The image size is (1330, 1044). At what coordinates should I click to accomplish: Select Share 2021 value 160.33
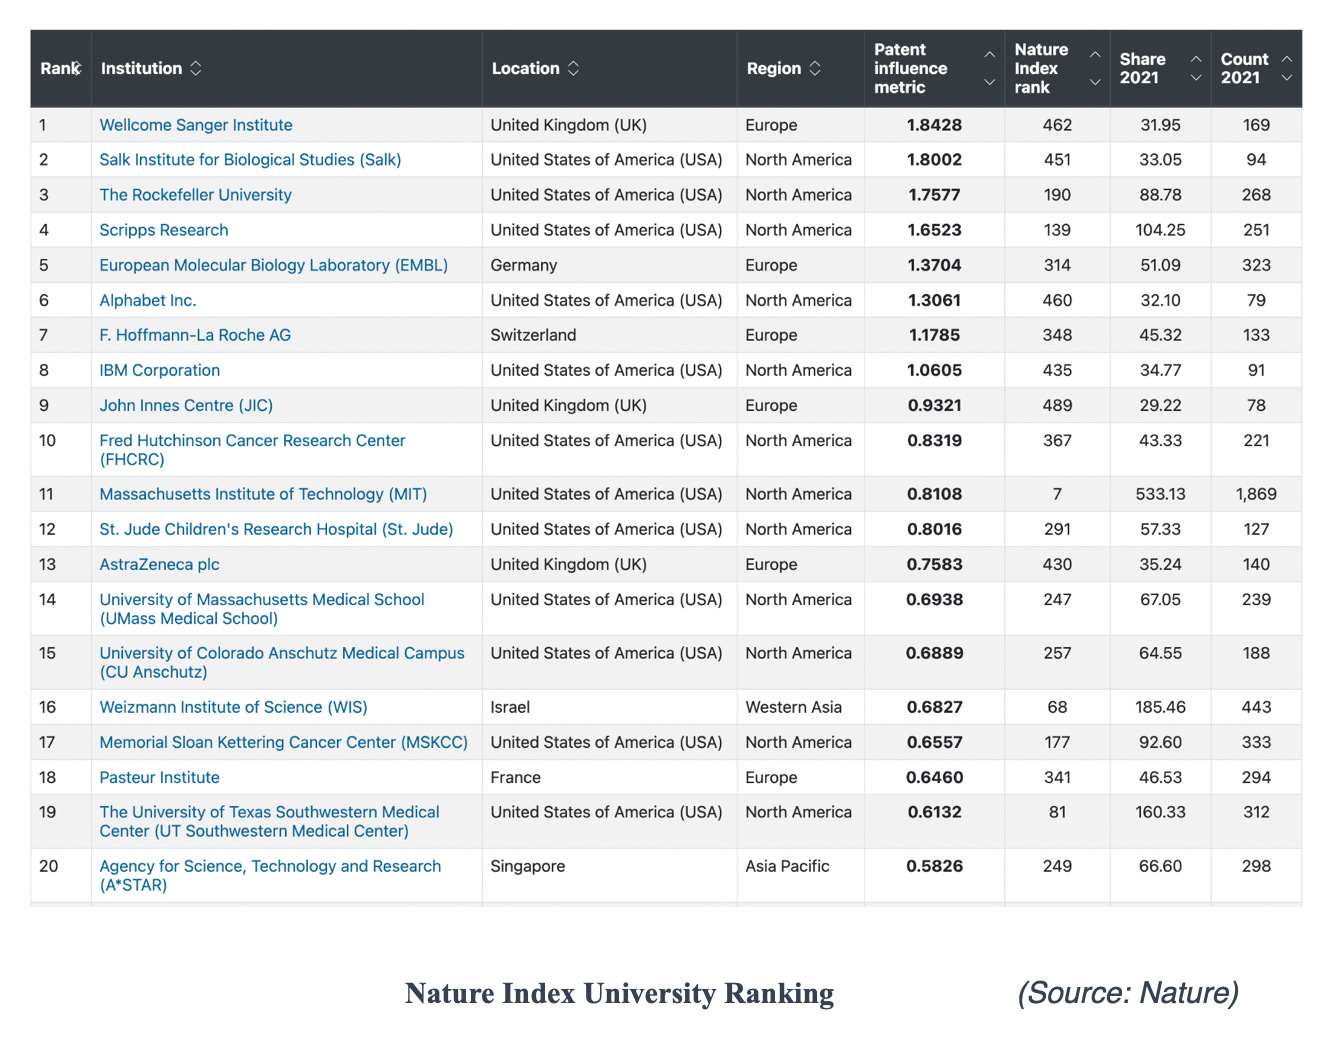click(1160, 812)
